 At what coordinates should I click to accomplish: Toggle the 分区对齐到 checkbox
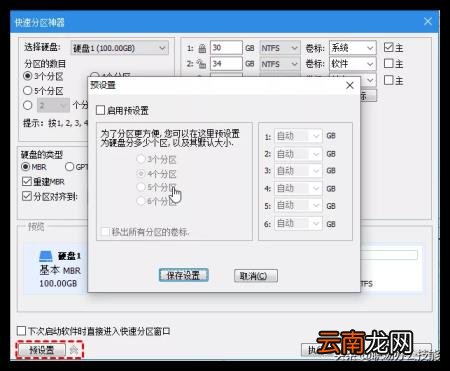[27, 196]
